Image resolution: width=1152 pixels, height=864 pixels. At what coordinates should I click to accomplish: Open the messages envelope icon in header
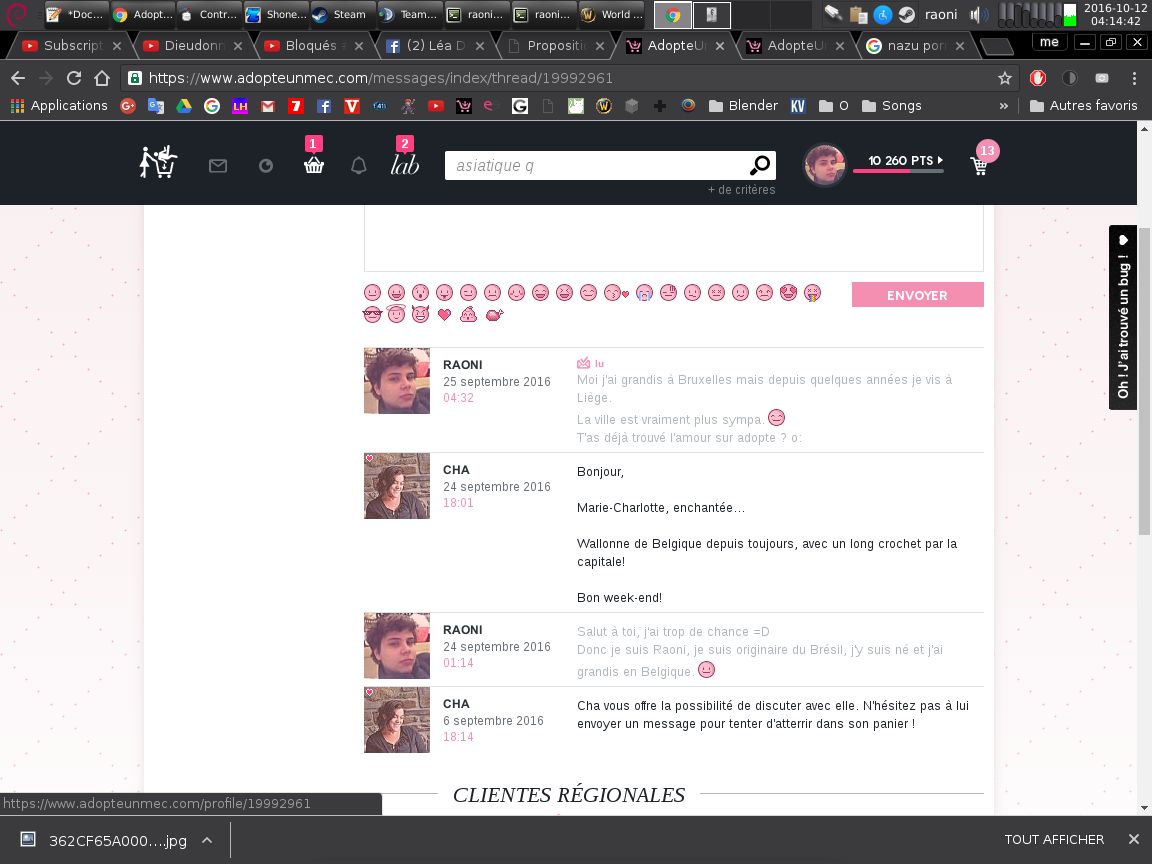click(217, 166)
